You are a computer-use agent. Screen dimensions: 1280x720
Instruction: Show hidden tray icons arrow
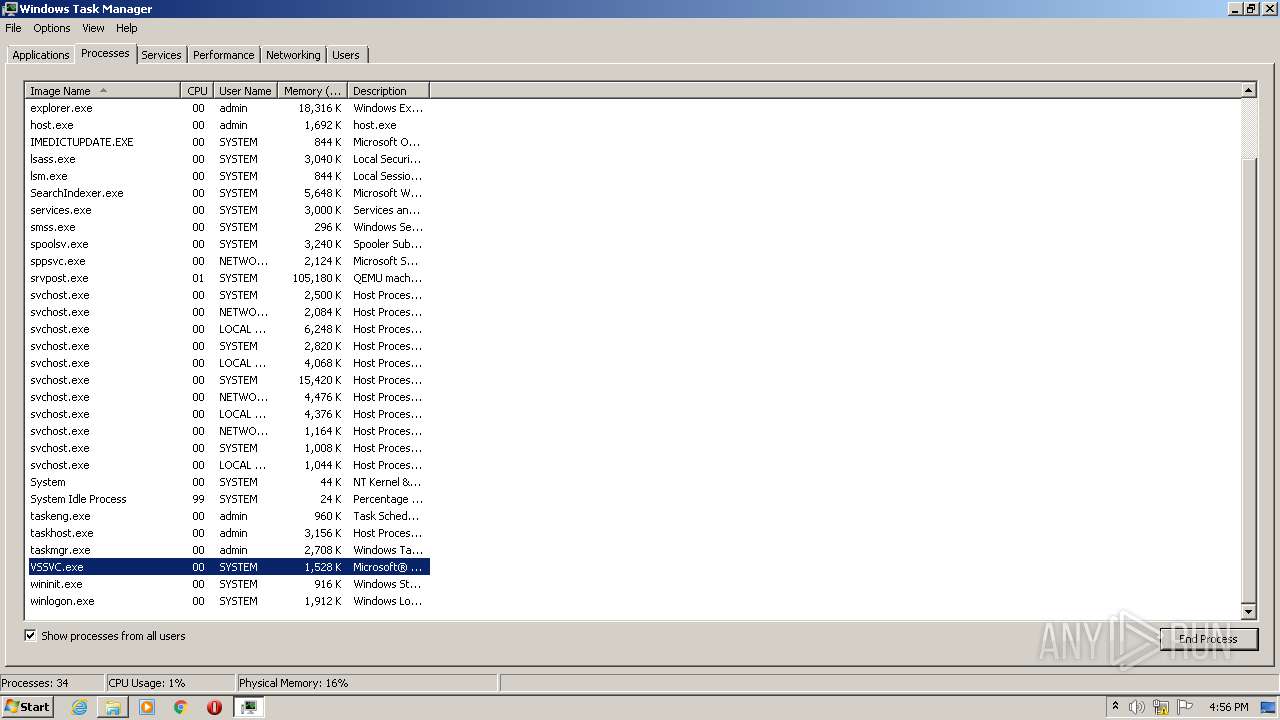coord(1116,707)
